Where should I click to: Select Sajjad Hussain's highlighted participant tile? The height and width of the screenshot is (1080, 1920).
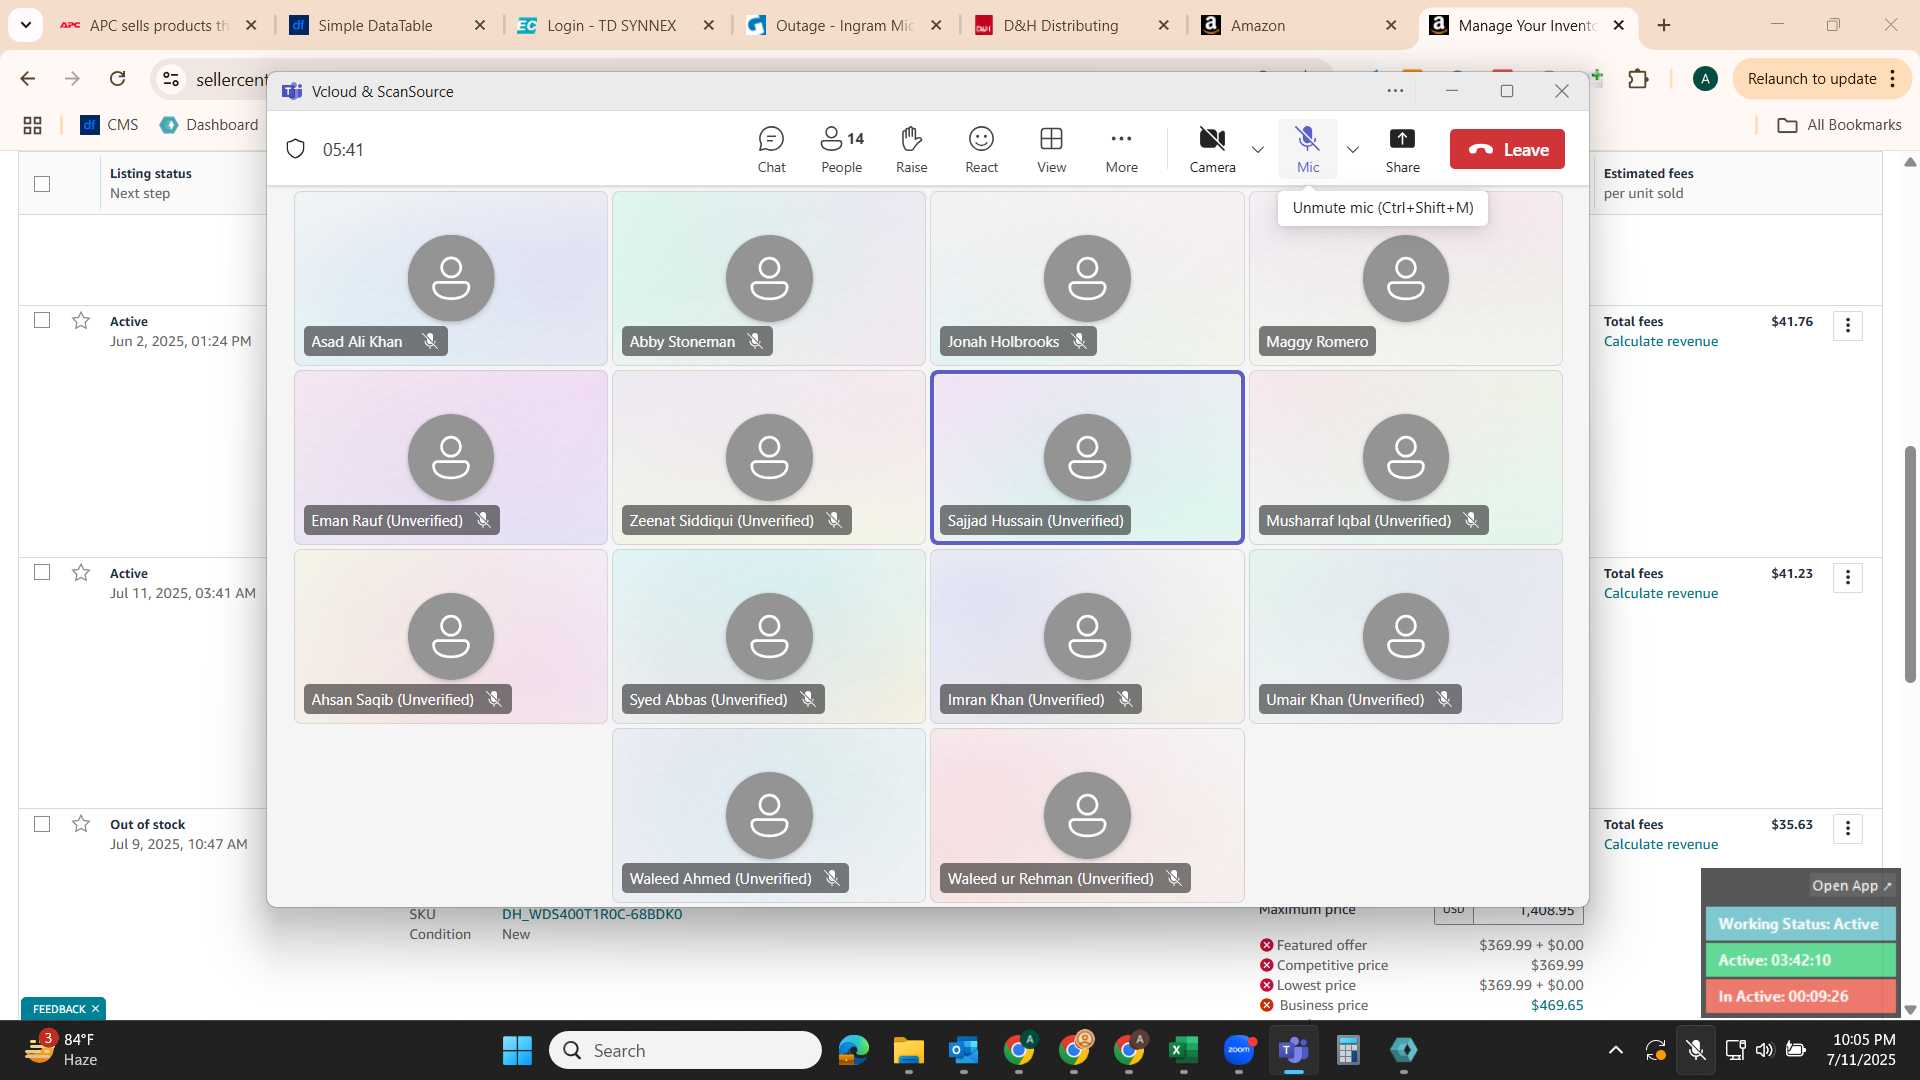click(x=1087, y=457)
